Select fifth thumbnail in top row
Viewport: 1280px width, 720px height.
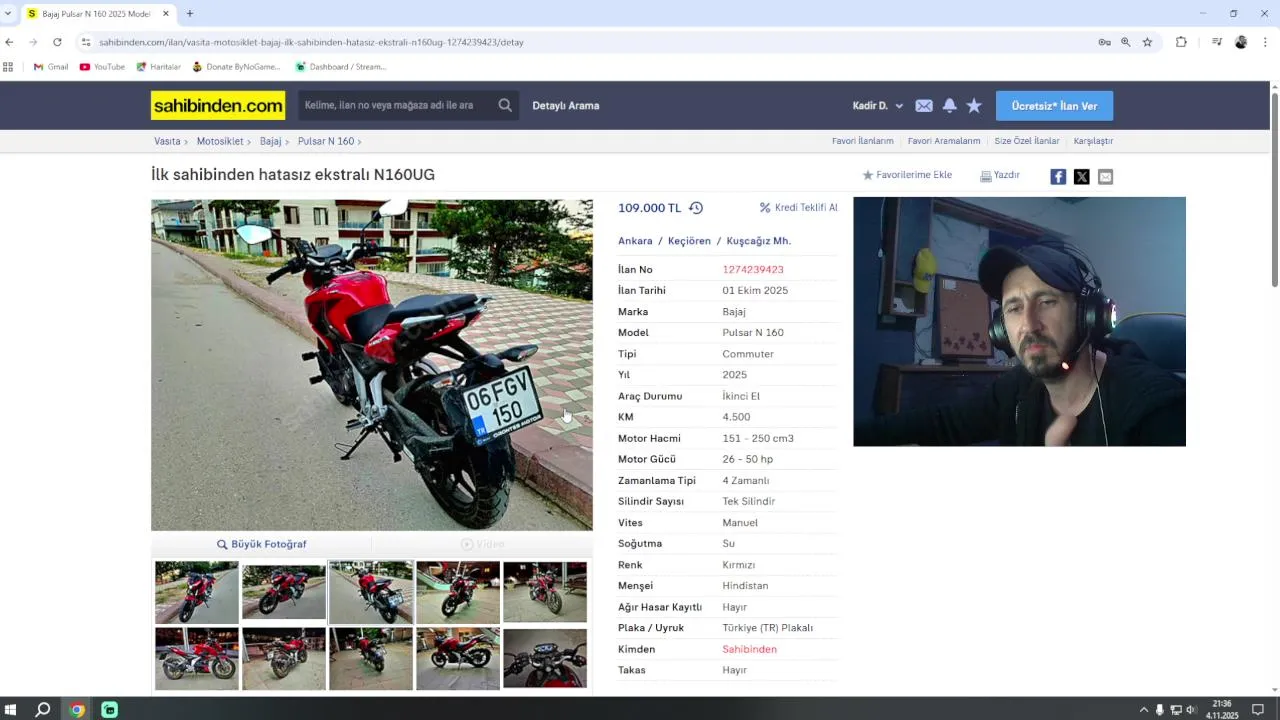545,593
